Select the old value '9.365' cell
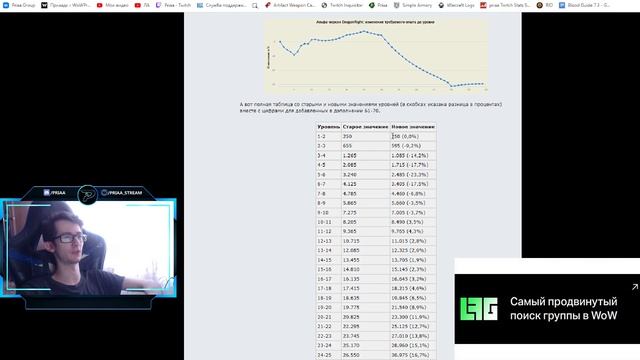The width and height of the screenshot is (640, 360). click(365, 231)
